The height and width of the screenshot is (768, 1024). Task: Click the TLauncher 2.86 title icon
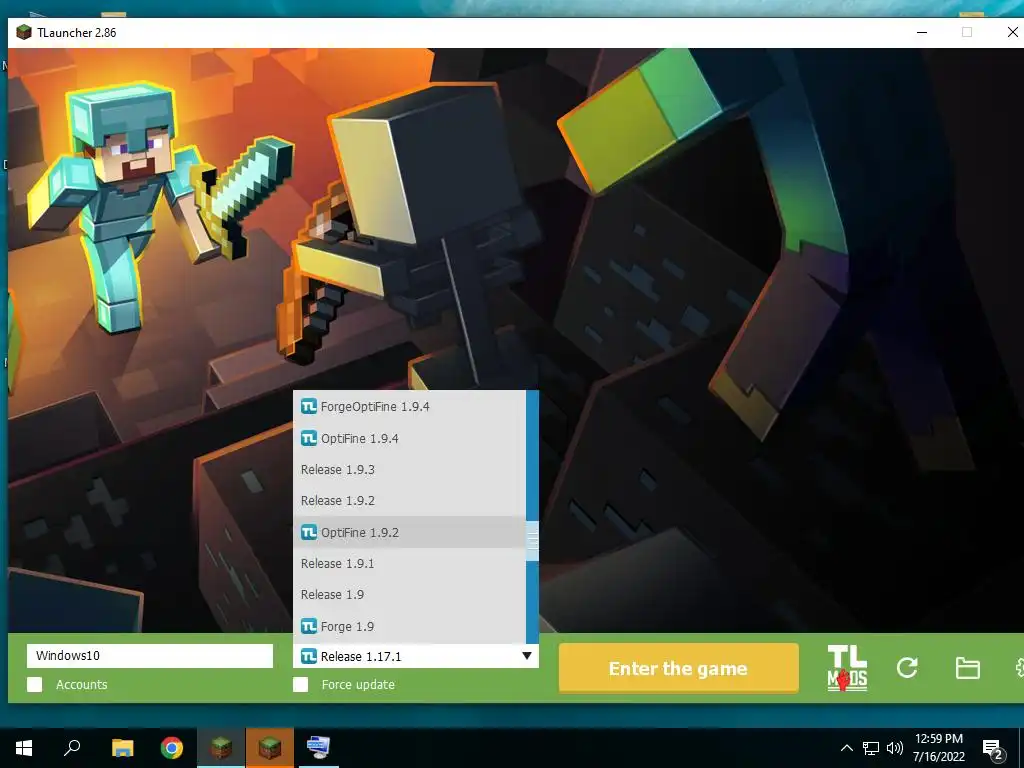tap(24, 32)
